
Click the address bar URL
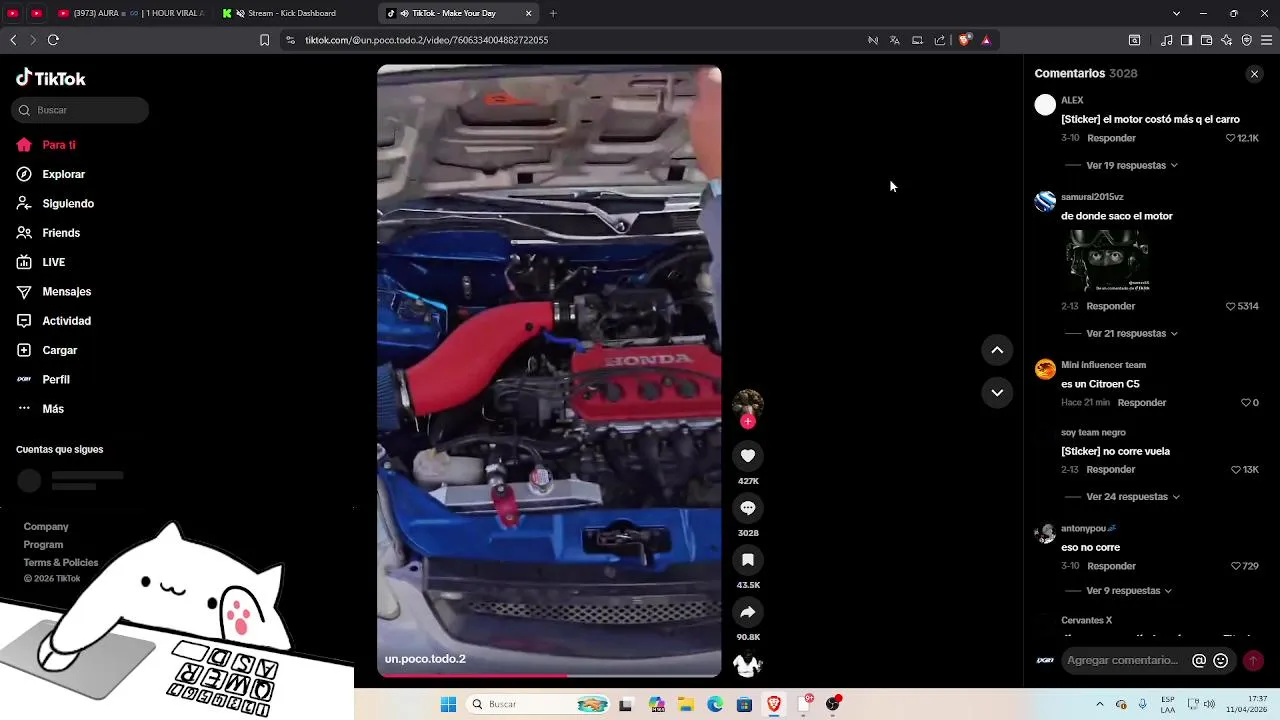tap(426, 40)
